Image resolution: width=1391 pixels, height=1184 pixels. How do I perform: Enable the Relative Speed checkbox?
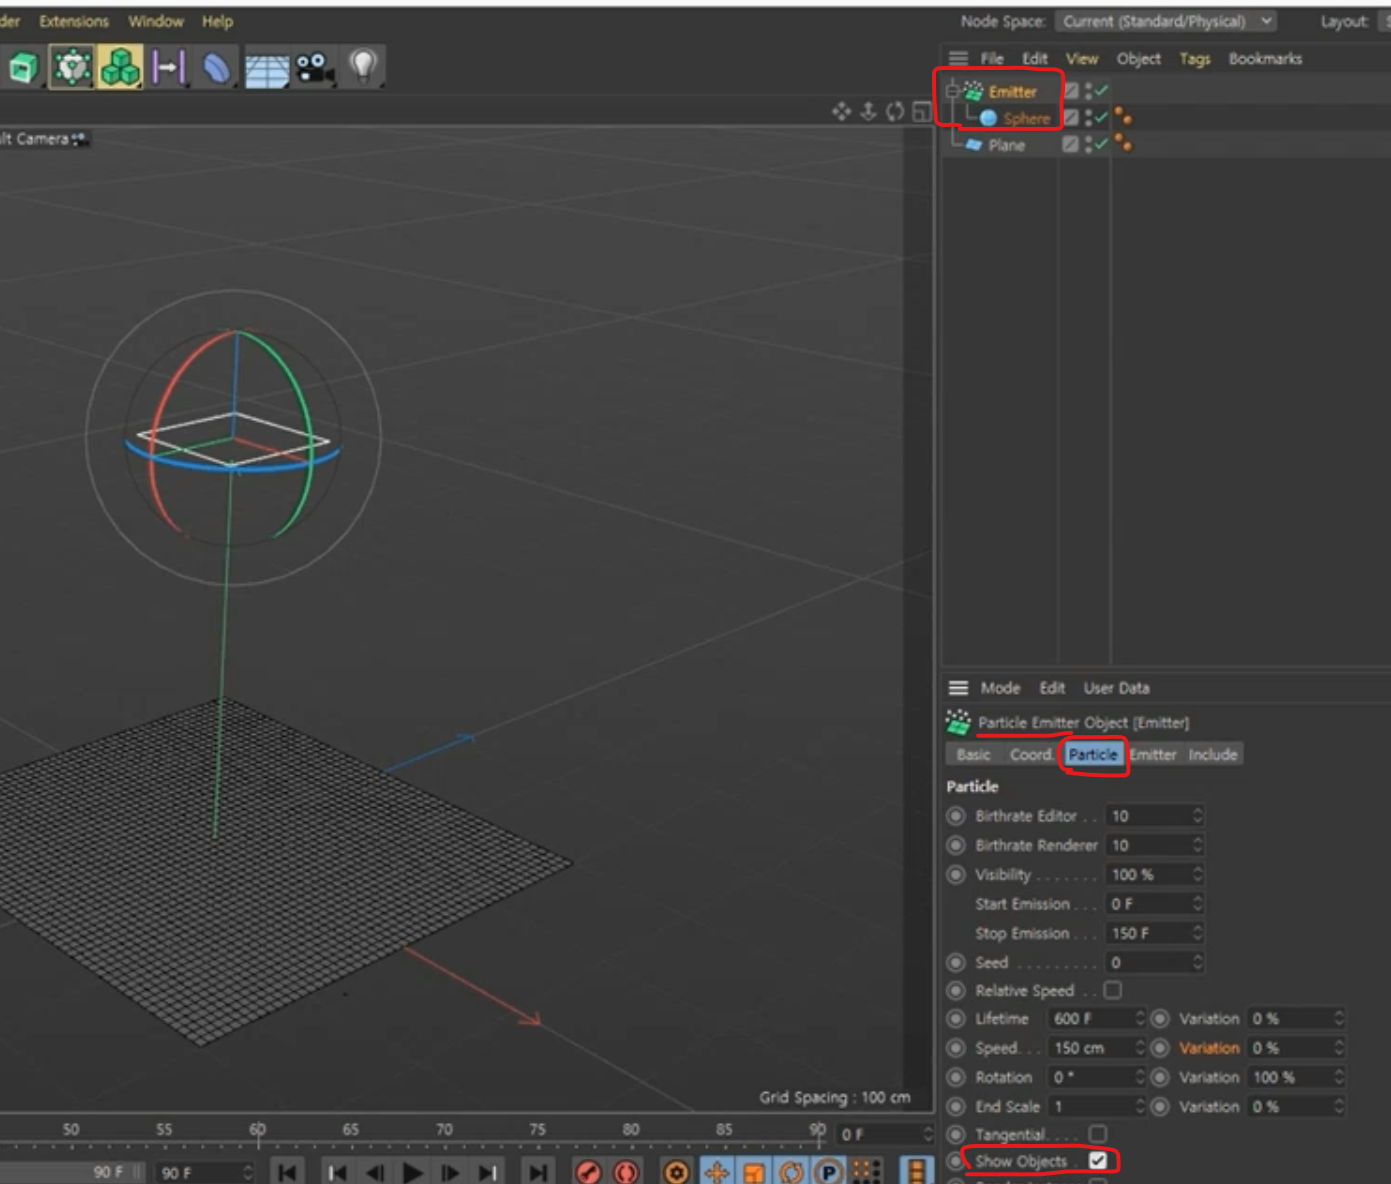[1113, 990]
